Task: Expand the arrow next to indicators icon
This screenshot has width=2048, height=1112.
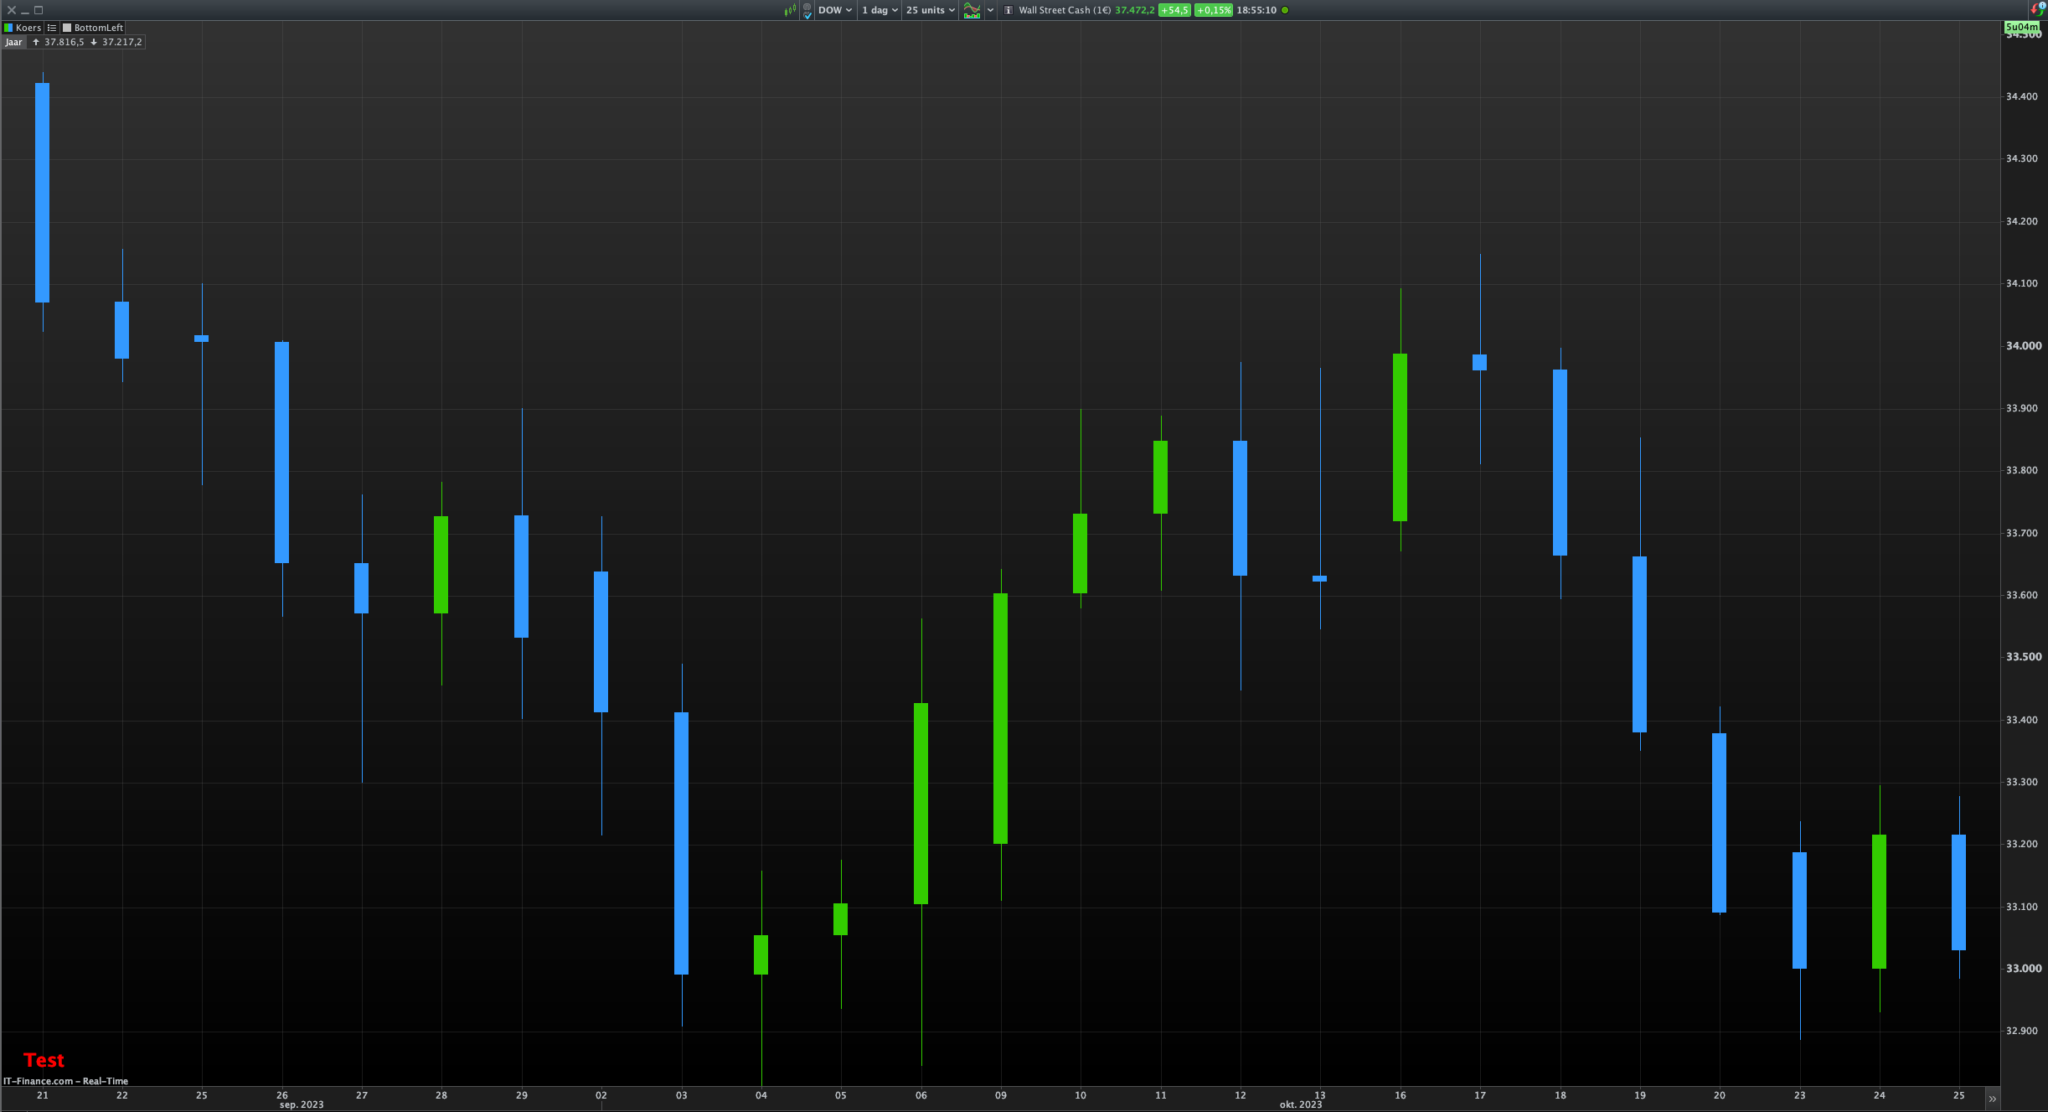Action: point(990,10)
